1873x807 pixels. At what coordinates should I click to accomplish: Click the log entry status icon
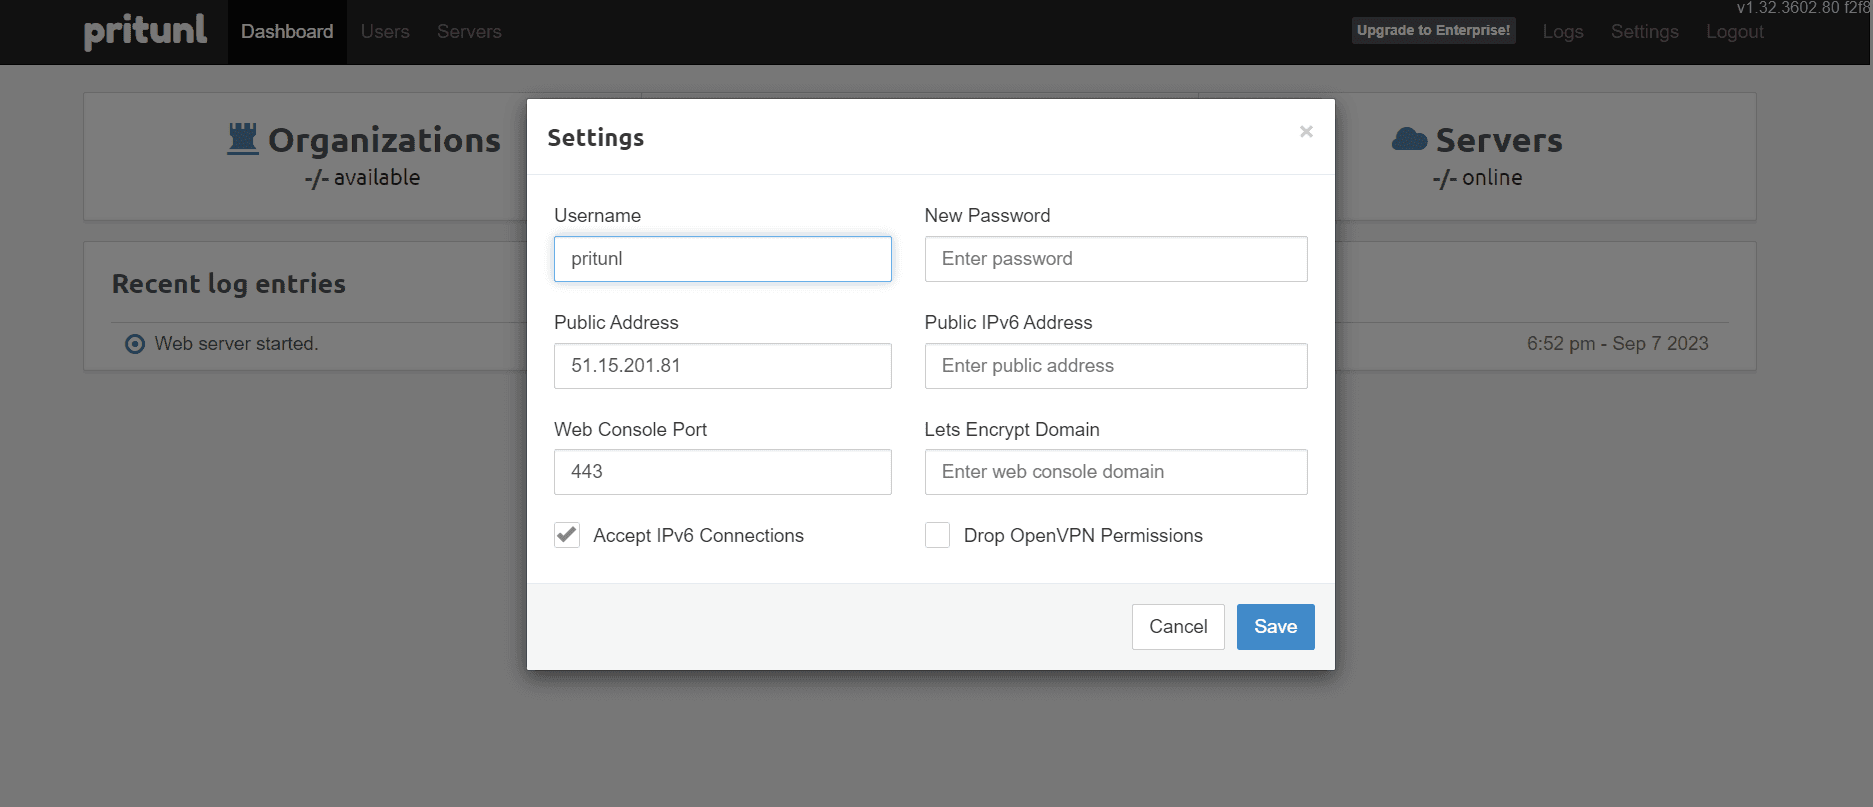(134, 343)
